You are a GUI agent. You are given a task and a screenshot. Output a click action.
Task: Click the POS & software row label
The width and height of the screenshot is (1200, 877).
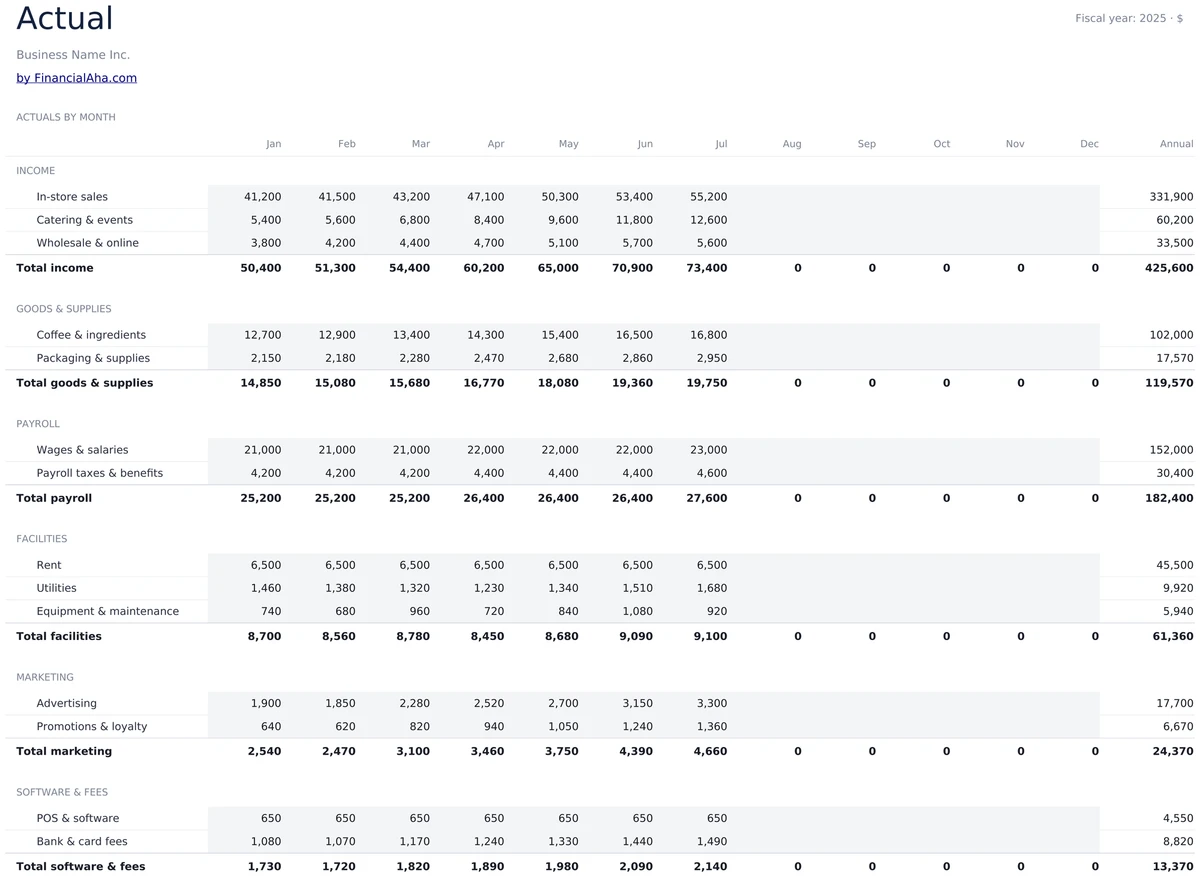[77, 818]
